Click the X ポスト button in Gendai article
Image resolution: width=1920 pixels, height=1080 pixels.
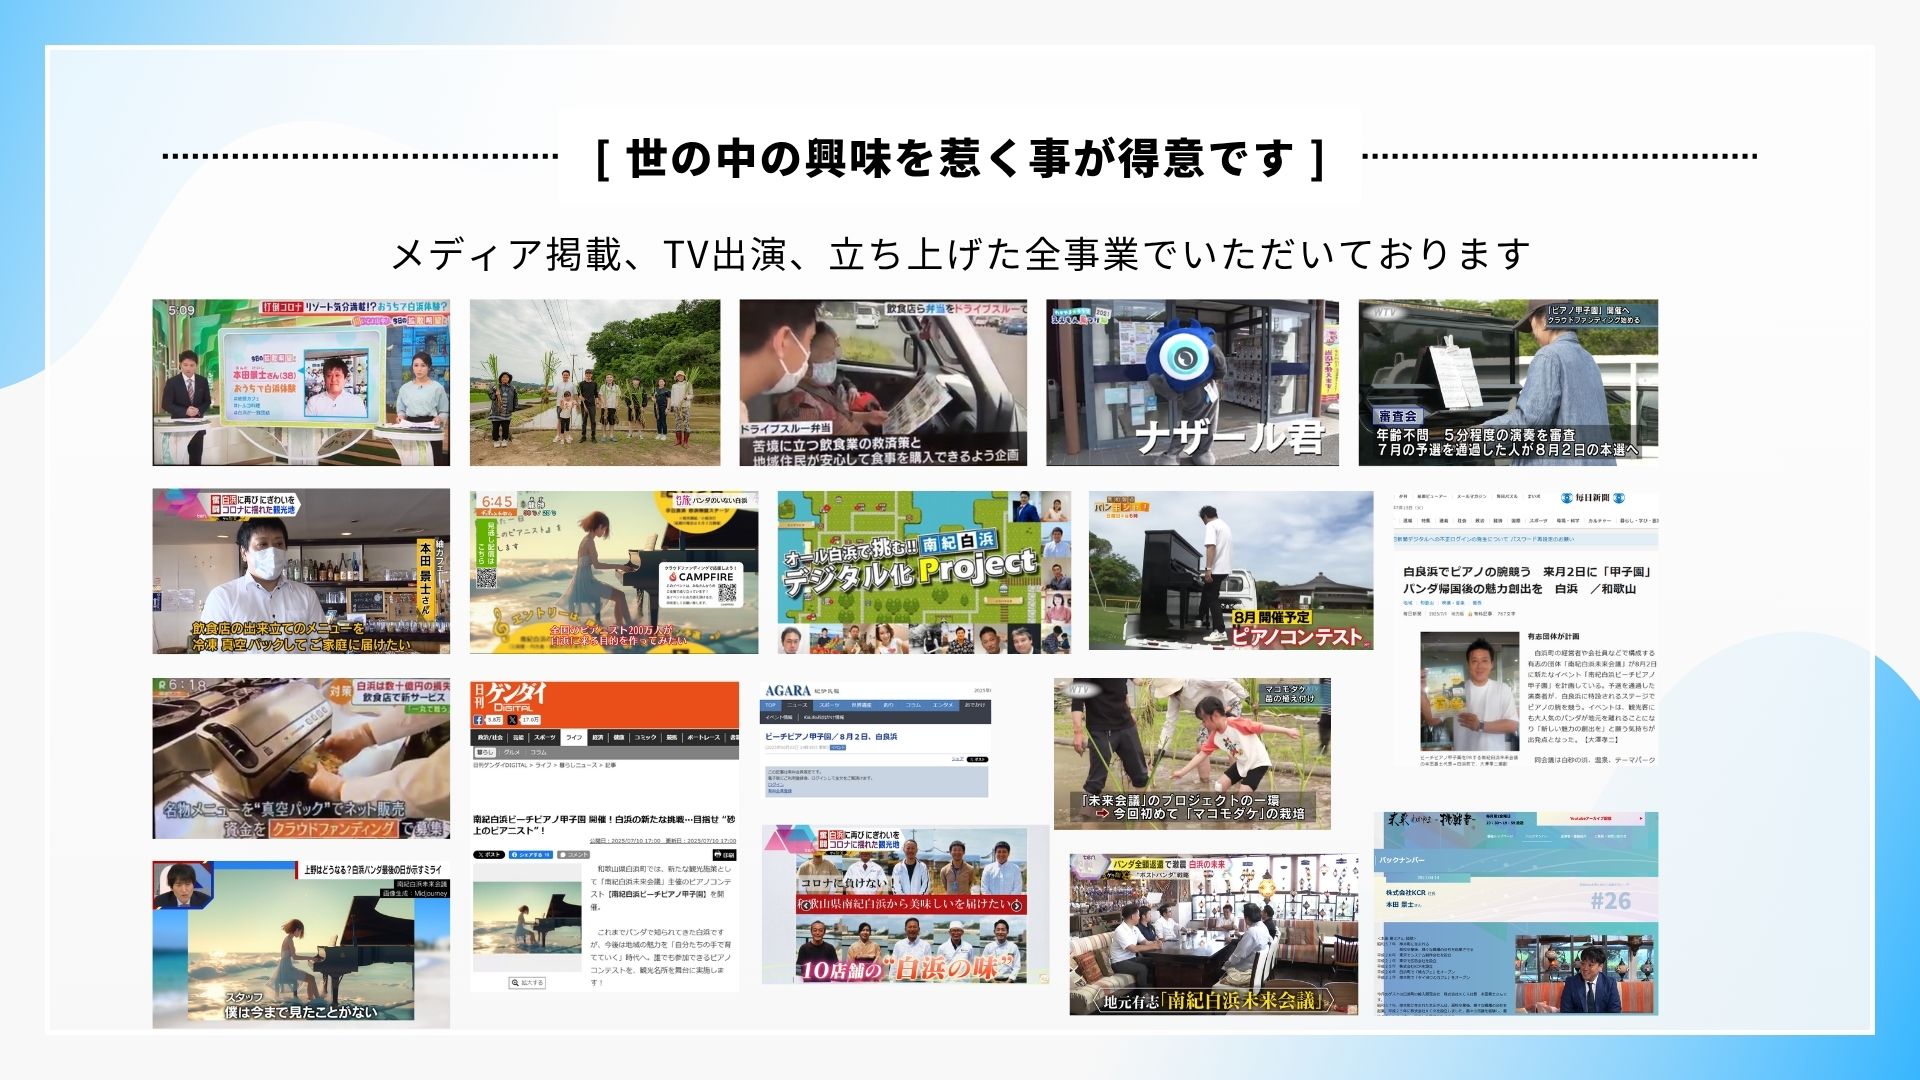(x=489, y=855)
